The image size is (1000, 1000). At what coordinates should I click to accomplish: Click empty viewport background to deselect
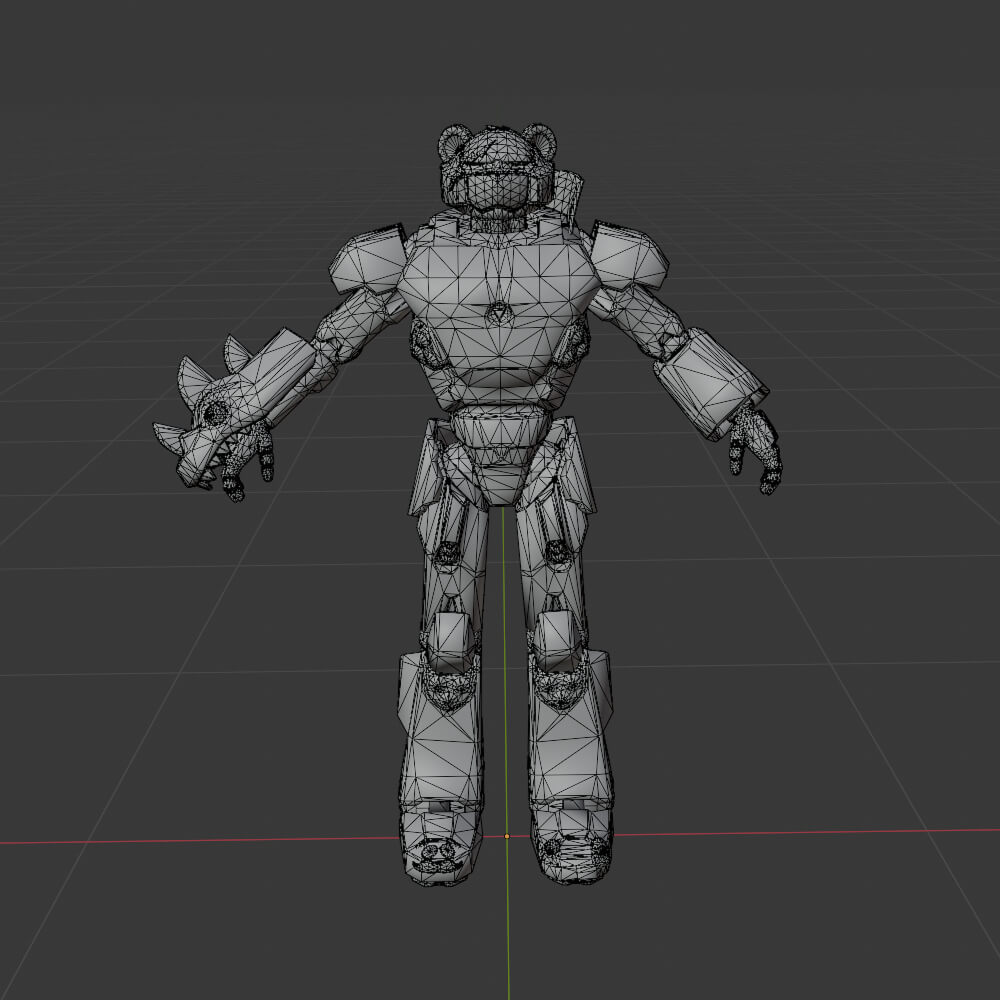(150, 150)
